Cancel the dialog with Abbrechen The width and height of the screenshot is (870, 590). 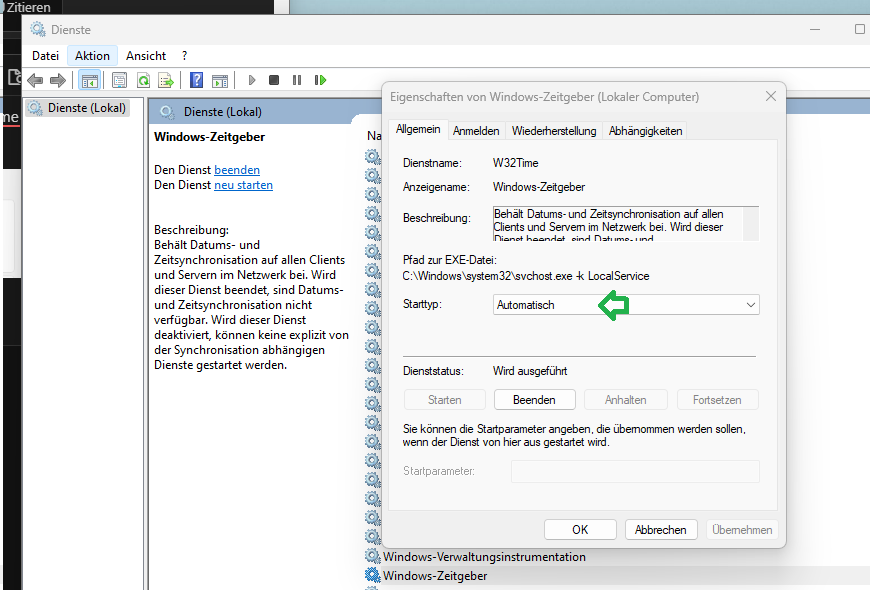(660, 530)
